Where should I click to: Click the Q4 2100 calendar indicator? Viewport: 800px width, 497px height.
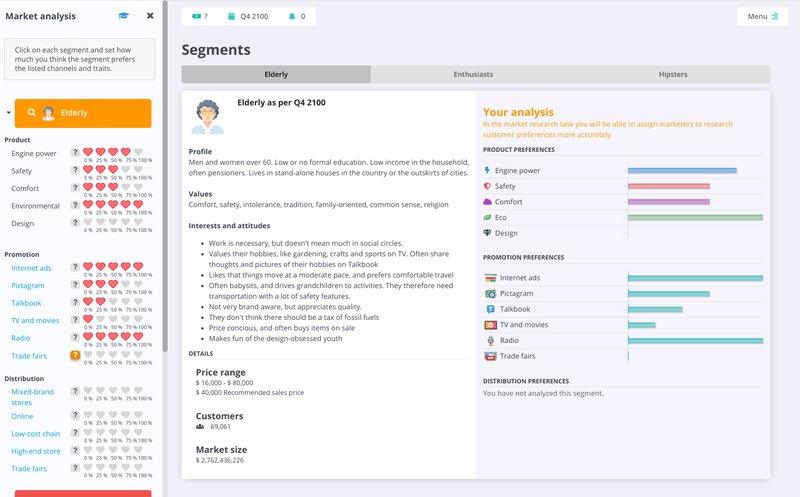(247, 16)
